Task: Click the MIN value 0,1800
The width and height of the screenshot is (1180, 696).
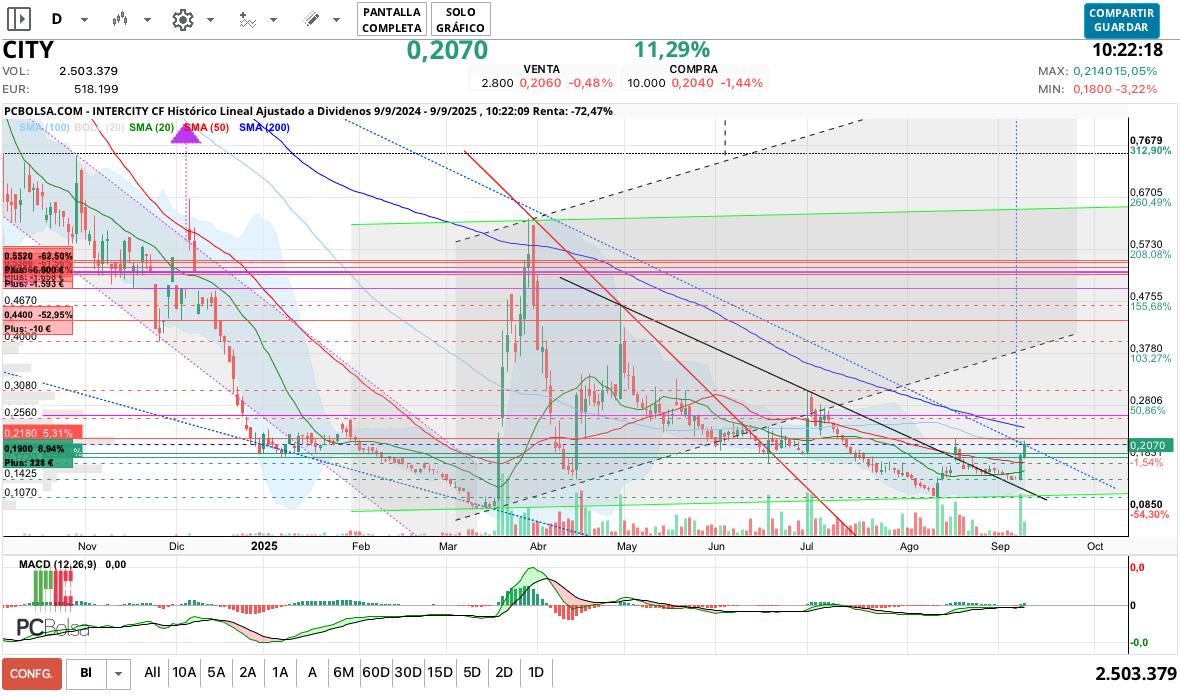Action: click(x=1093, y=89)
